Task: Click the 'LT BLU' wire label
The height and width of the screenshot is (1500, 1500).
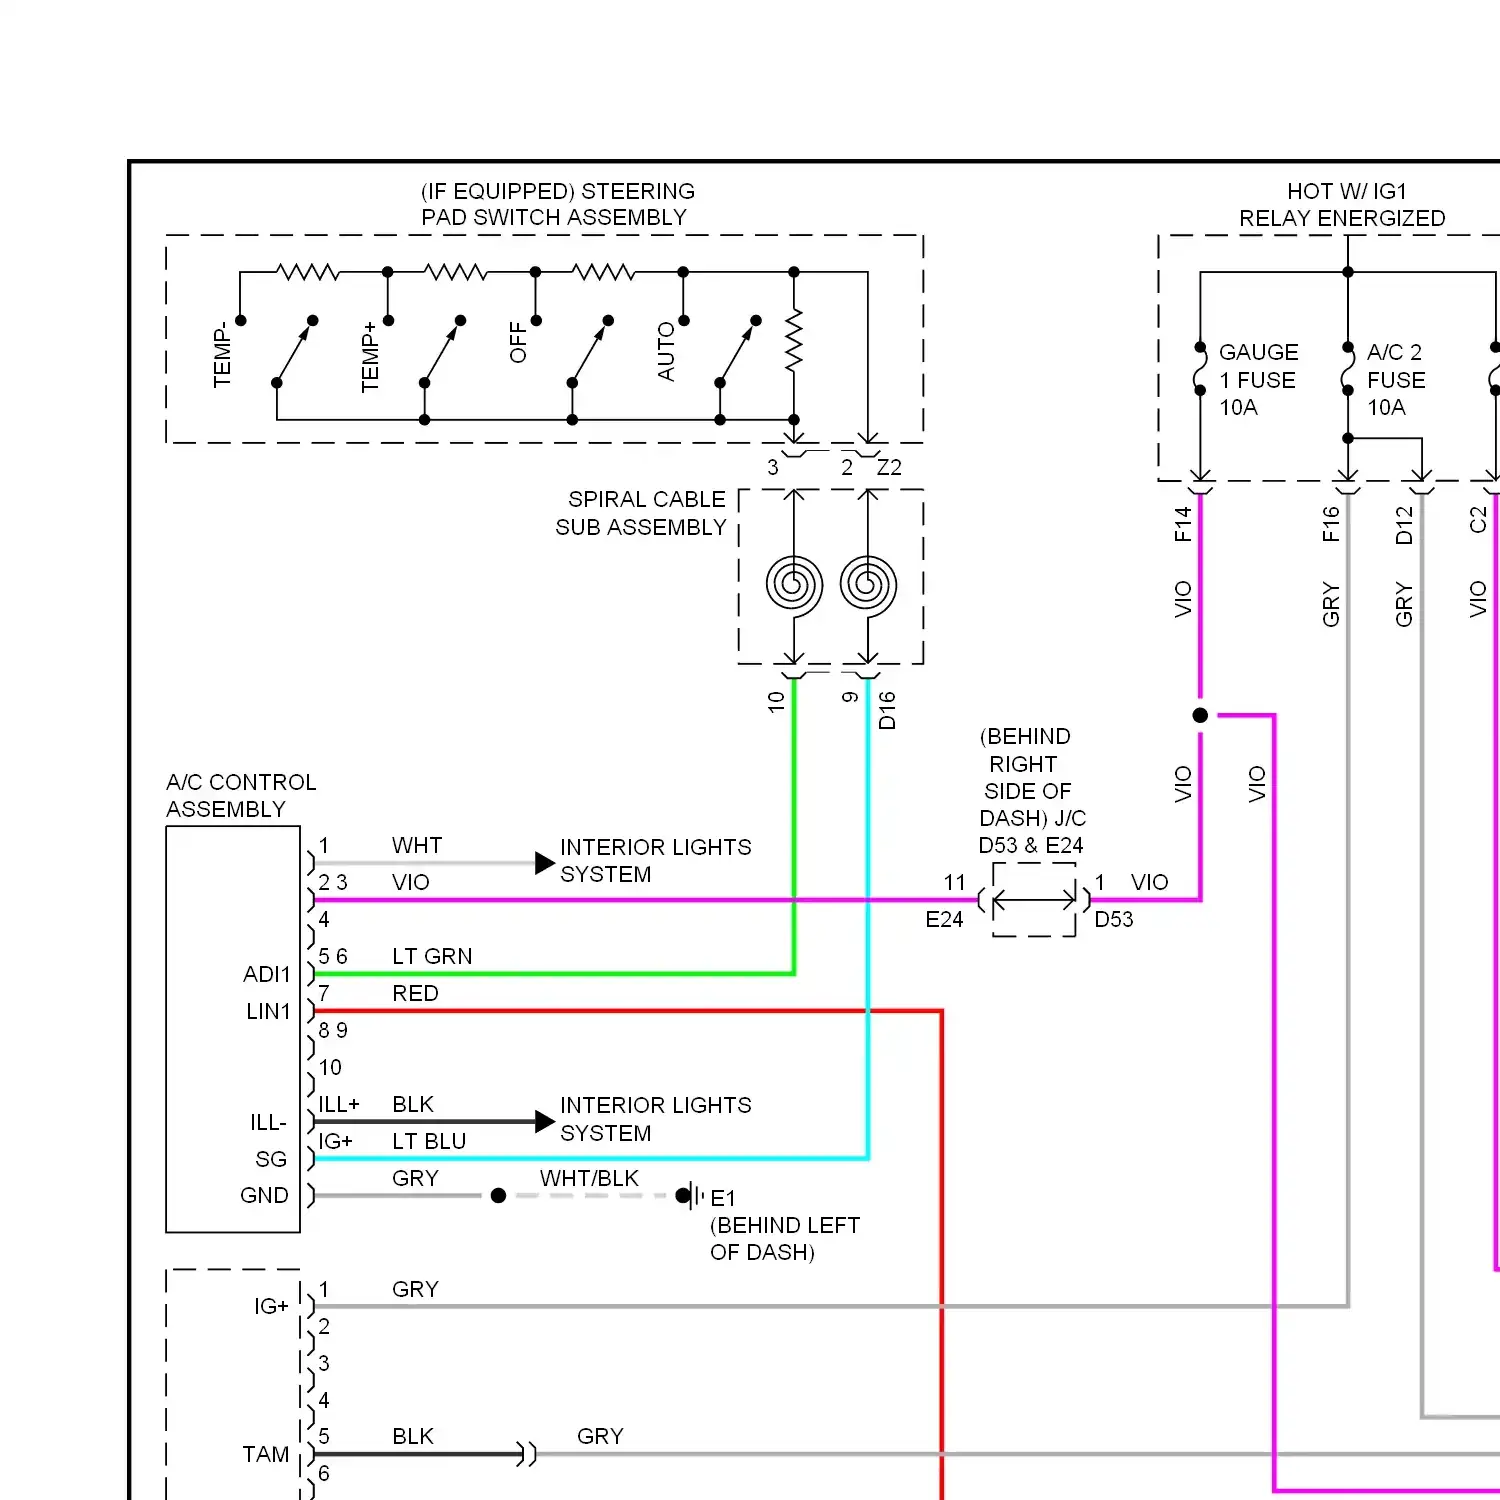Action: 429,1141
